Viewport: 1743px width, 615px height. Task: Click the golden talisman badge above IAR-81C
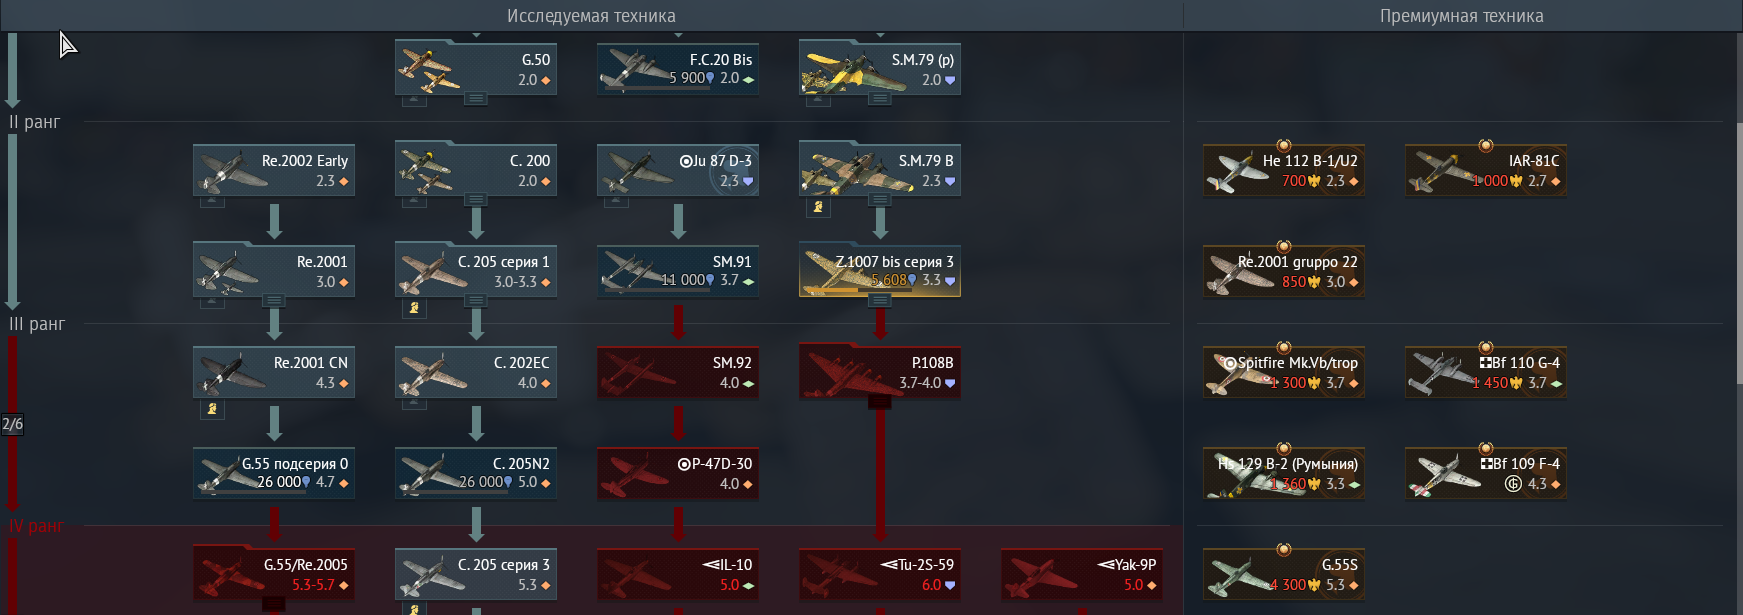coord(1486,146)
